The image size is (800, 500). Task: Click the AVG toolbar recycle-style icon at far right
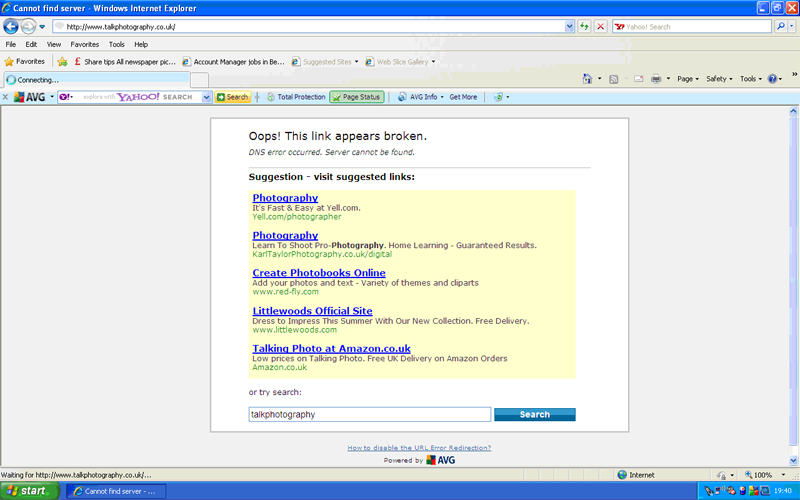tap(498, 97)
